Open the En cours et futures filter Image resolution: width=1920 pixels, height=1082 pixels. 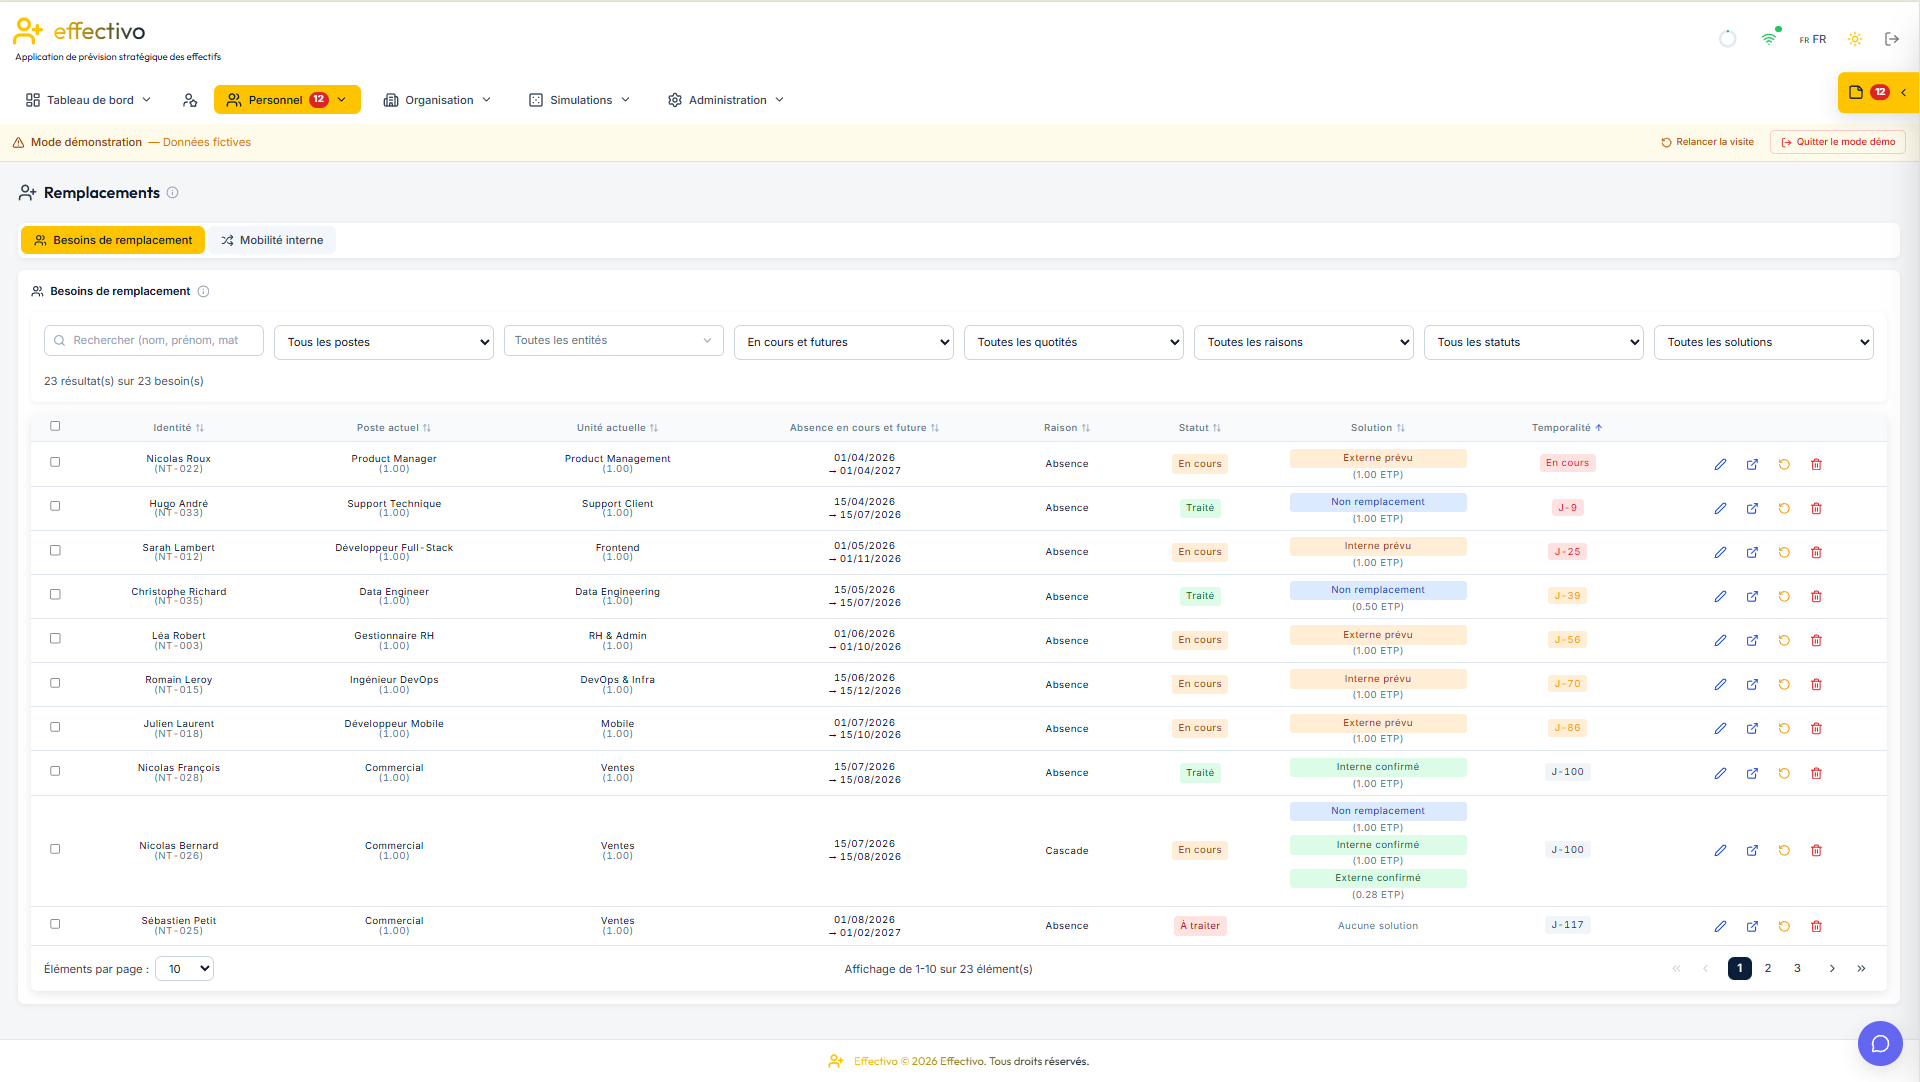pyautogui.click(x=844, y=342)
